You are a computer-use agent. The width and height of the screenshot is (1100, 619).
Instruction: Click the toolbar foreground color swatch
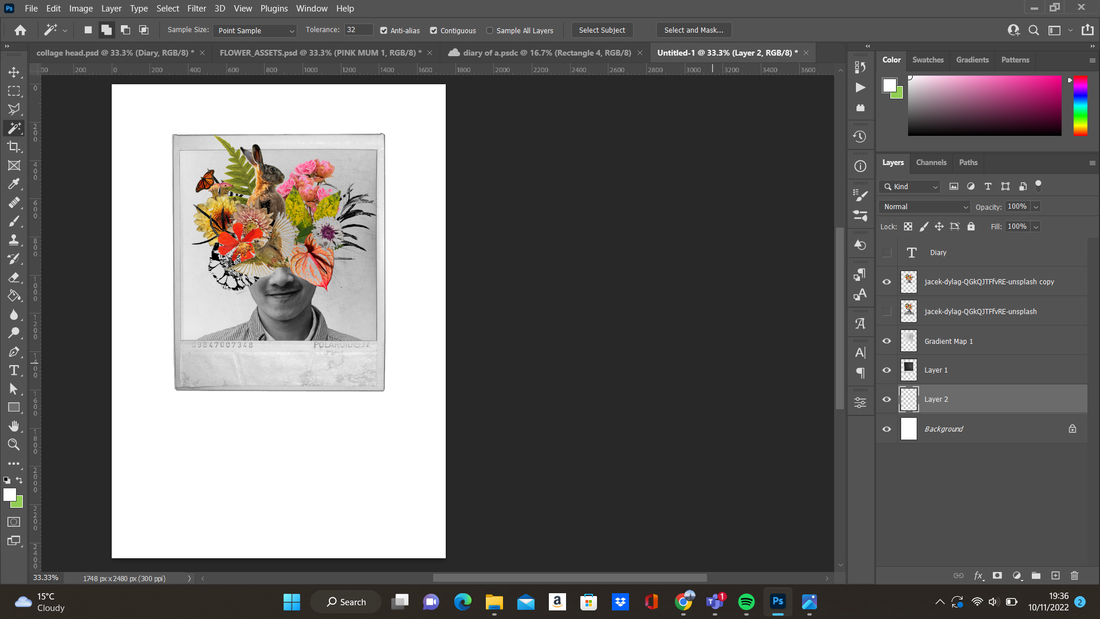coord(10,495)
